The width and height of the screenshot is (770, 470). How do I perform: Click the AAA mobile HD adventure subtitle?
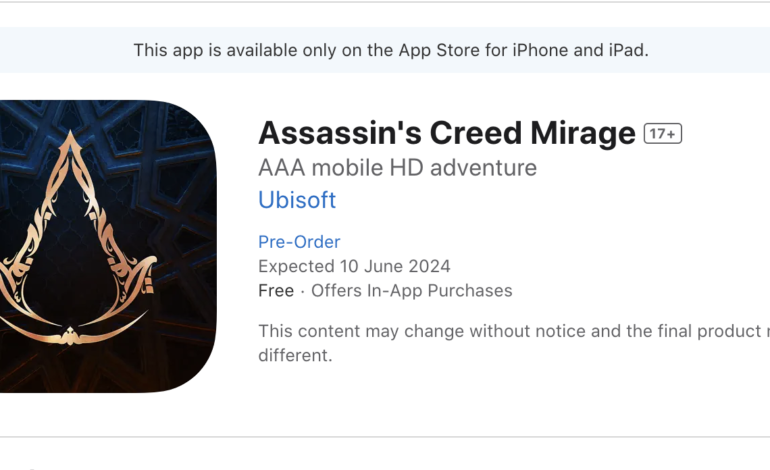click(x=397, y=167)
